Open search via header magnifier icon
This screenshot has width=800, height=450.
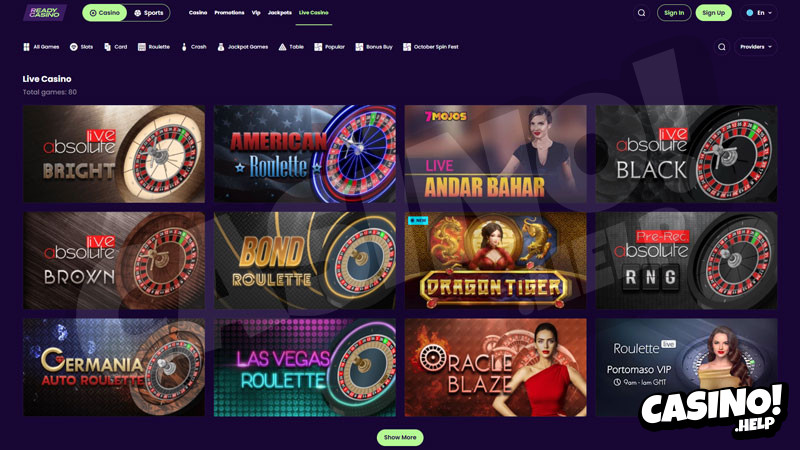pyautogui.click(x=641, y=13)
